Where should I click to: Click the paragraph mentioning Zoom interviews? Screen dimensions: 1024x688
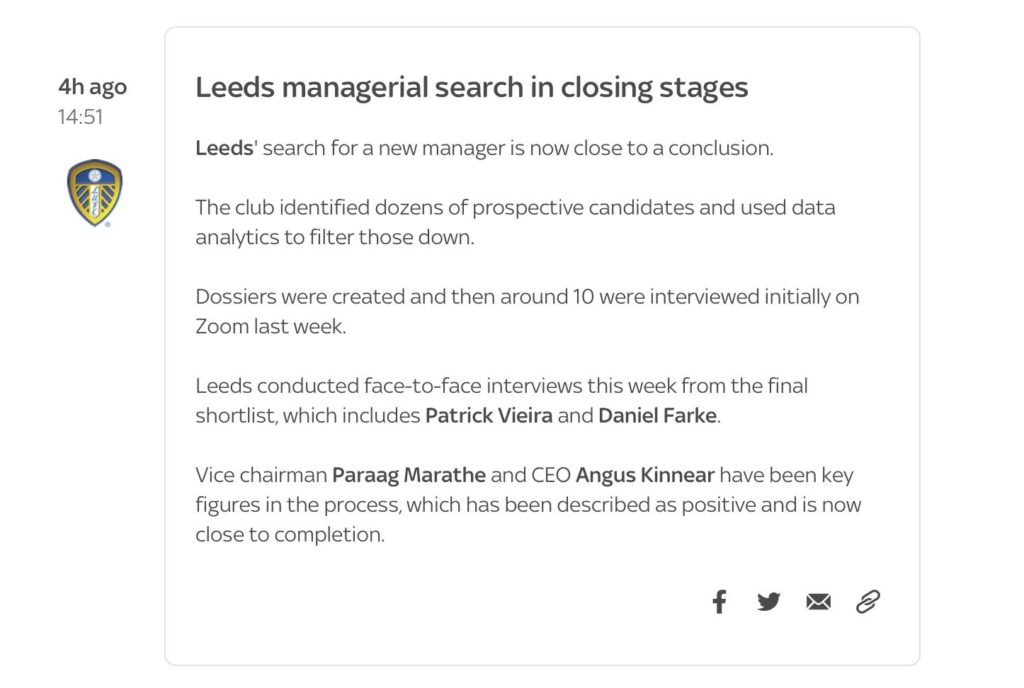click(527, 311)
